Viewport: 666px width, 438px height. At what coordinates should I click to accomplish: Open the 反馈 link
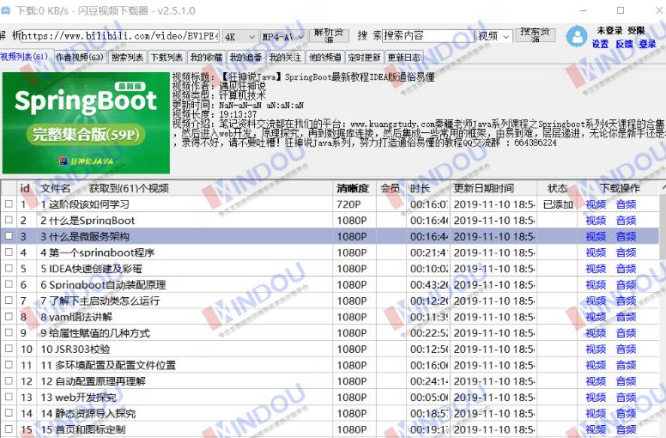pos(624,44)
